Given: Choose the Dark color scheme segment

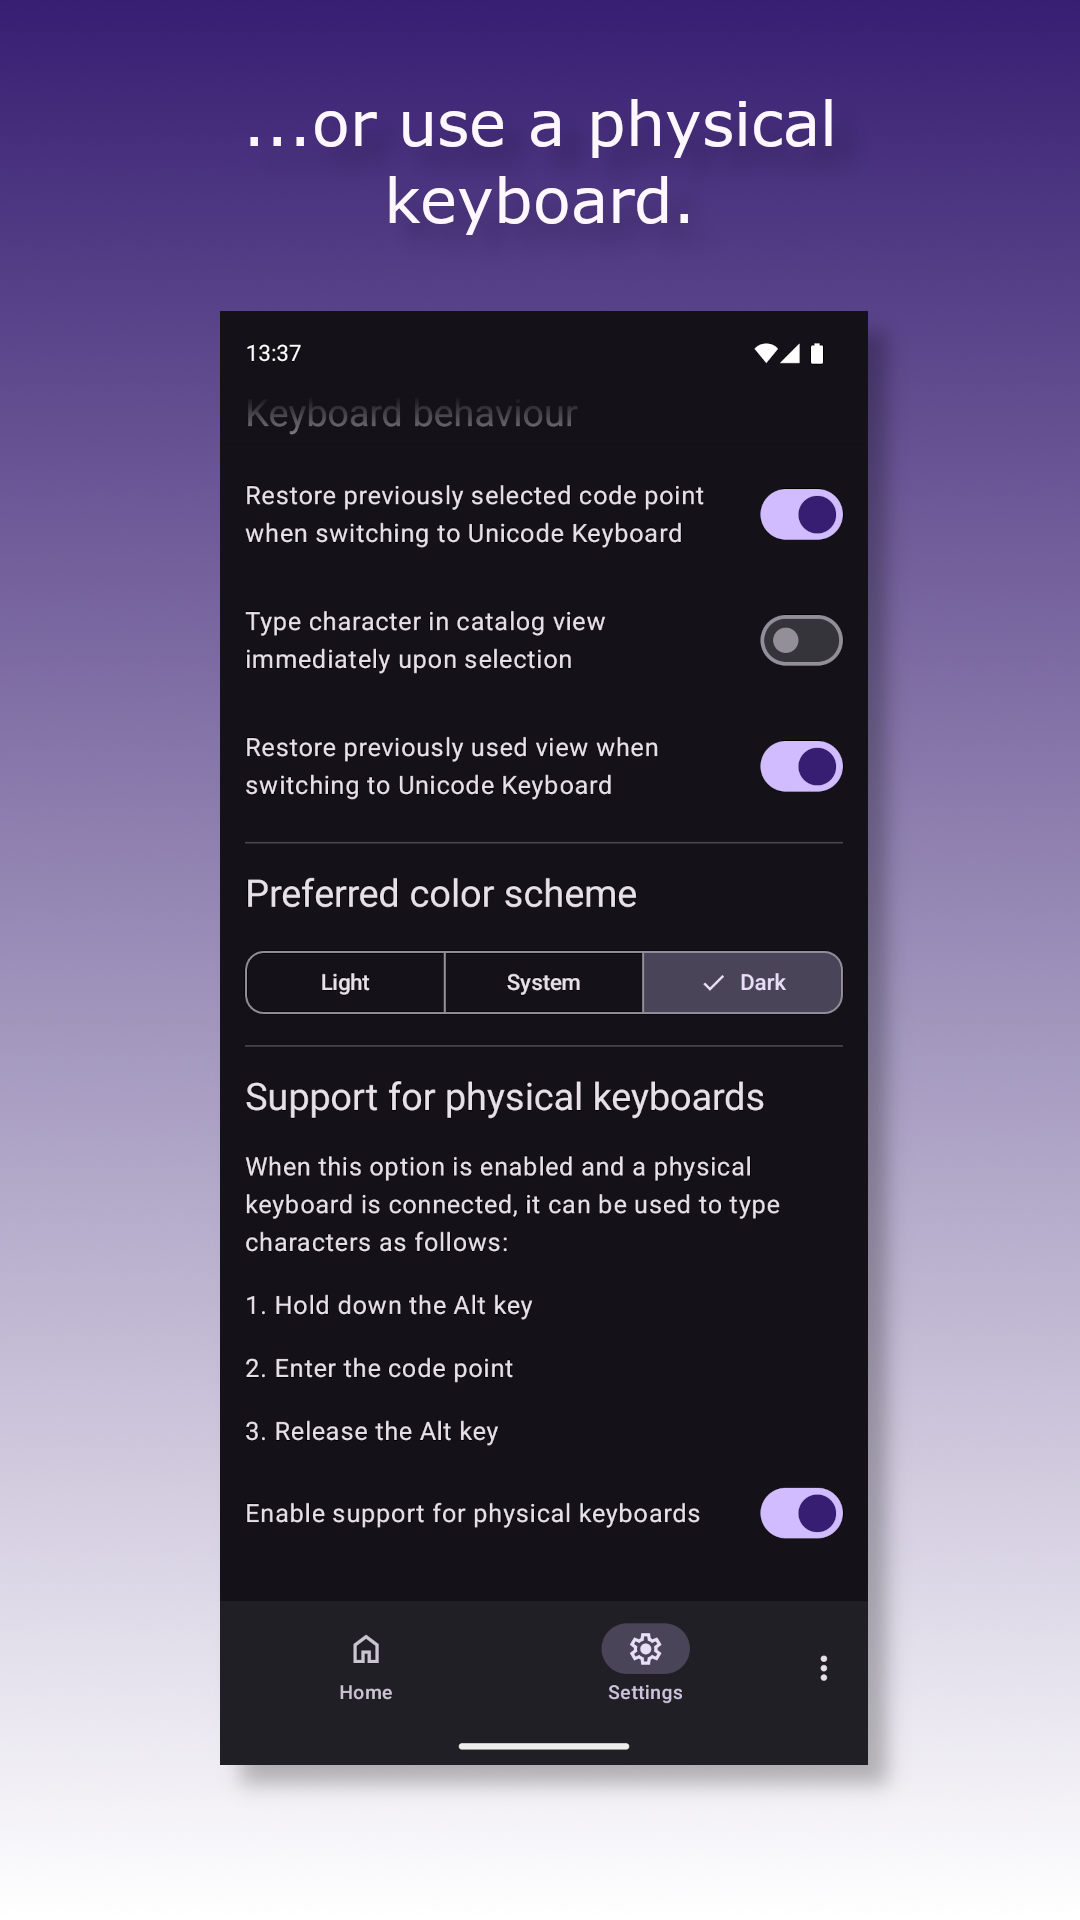Looking at the screenshot, I should pos(742,983).
